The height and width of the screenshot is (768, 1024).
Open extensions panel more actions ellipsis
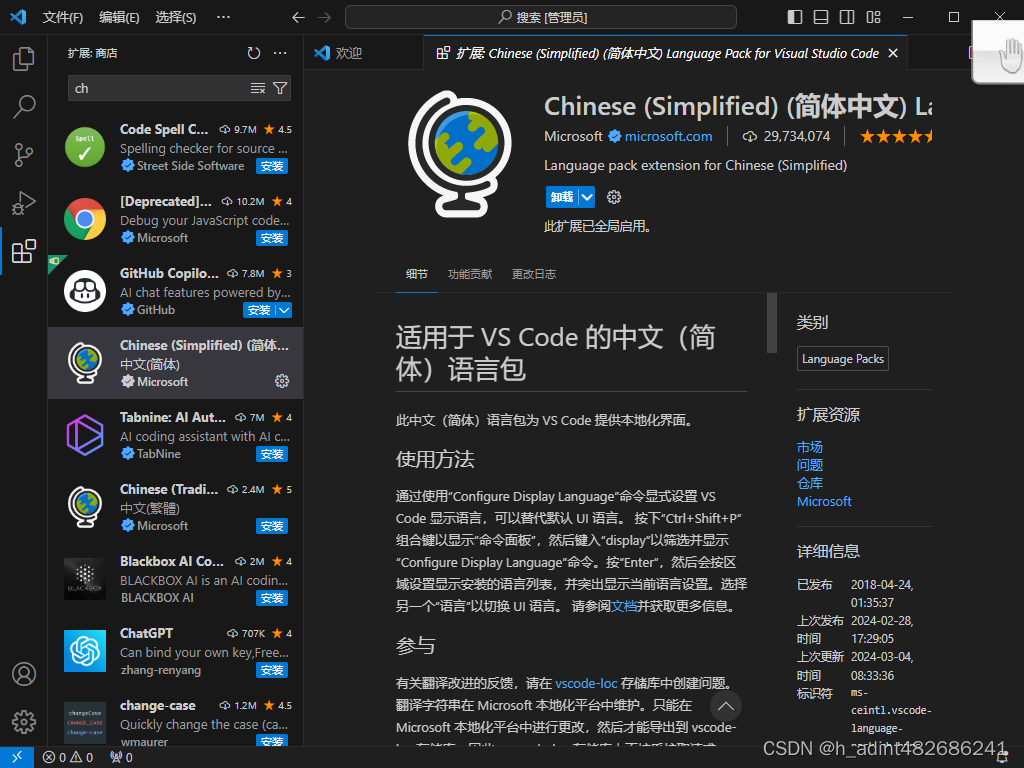280,53
